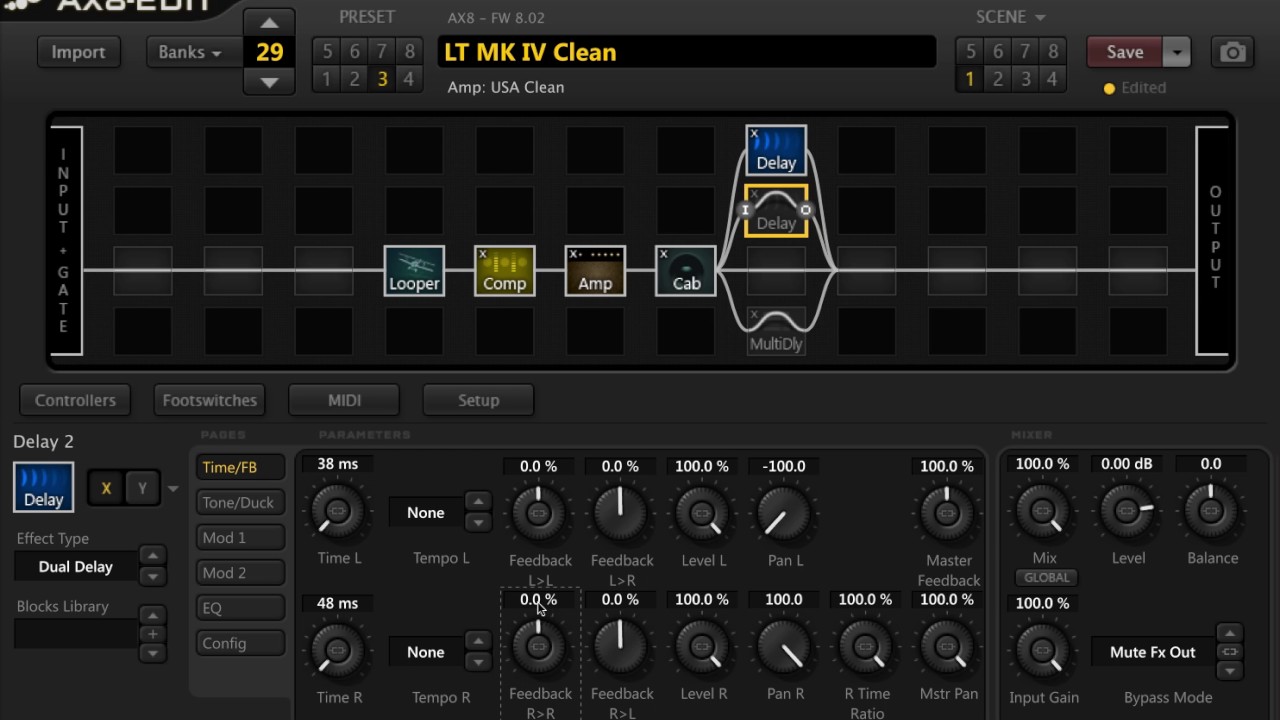Select the Amp block in the grid

(x=595, y=271)
